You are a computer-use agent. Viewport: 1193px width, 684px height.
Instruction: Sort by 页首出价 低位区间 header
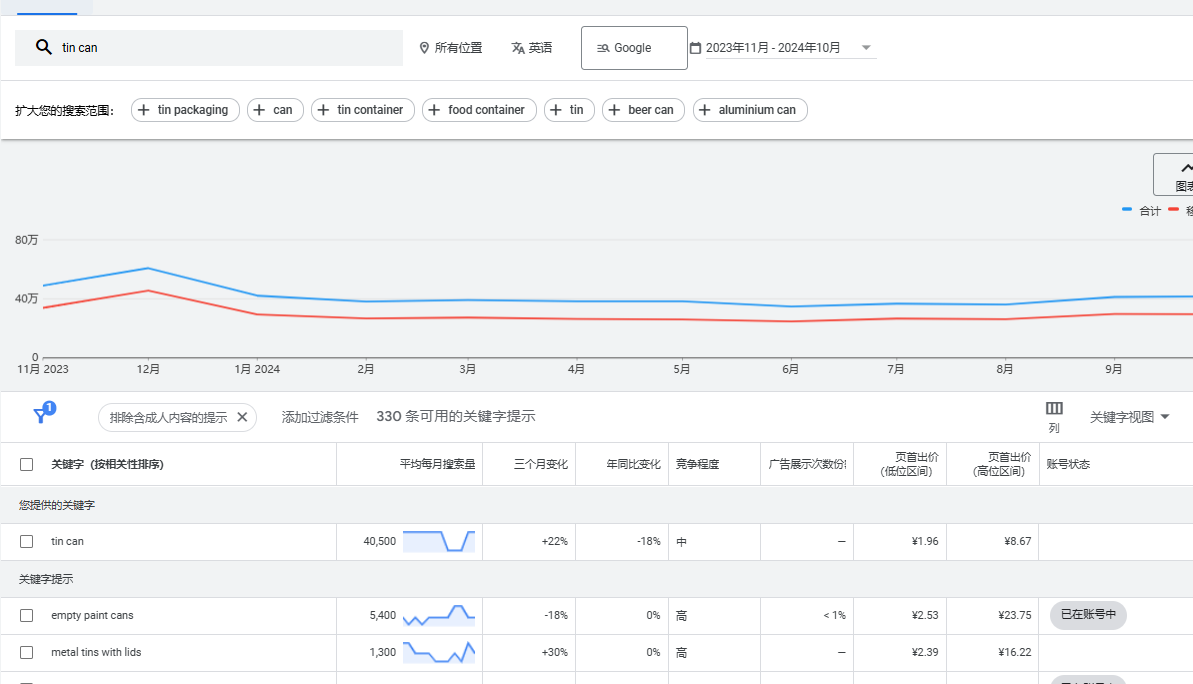click(909, 464)
